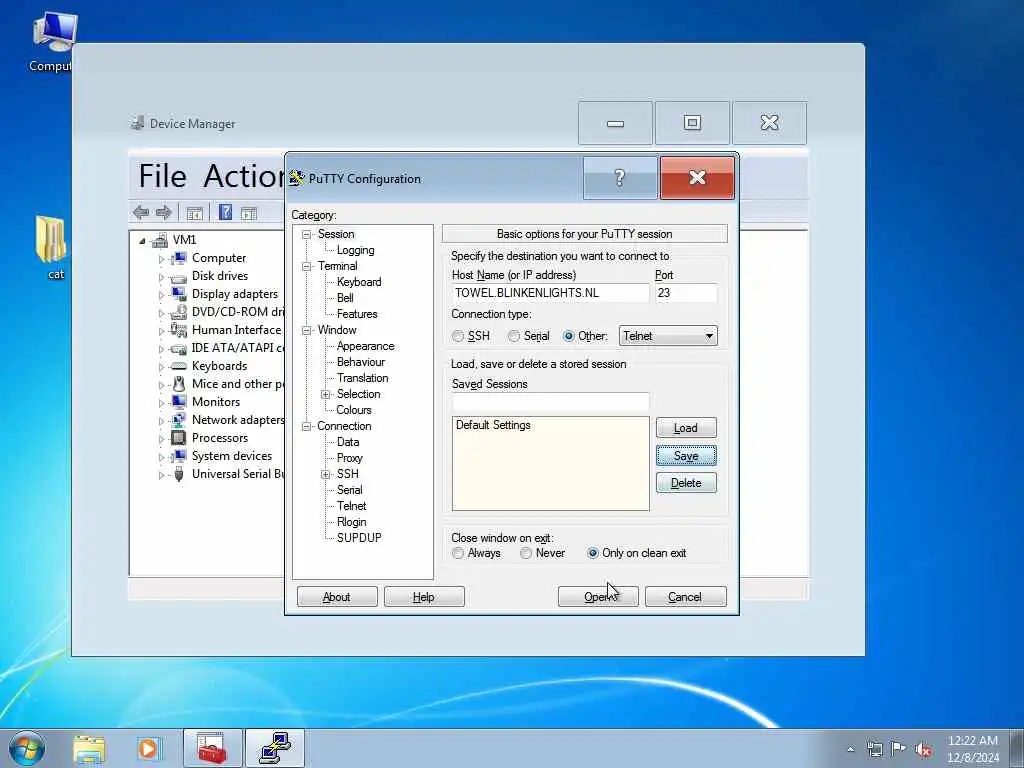Collapse the Window category node
Screen dimensions: 1024x768
tap(306, 330)
